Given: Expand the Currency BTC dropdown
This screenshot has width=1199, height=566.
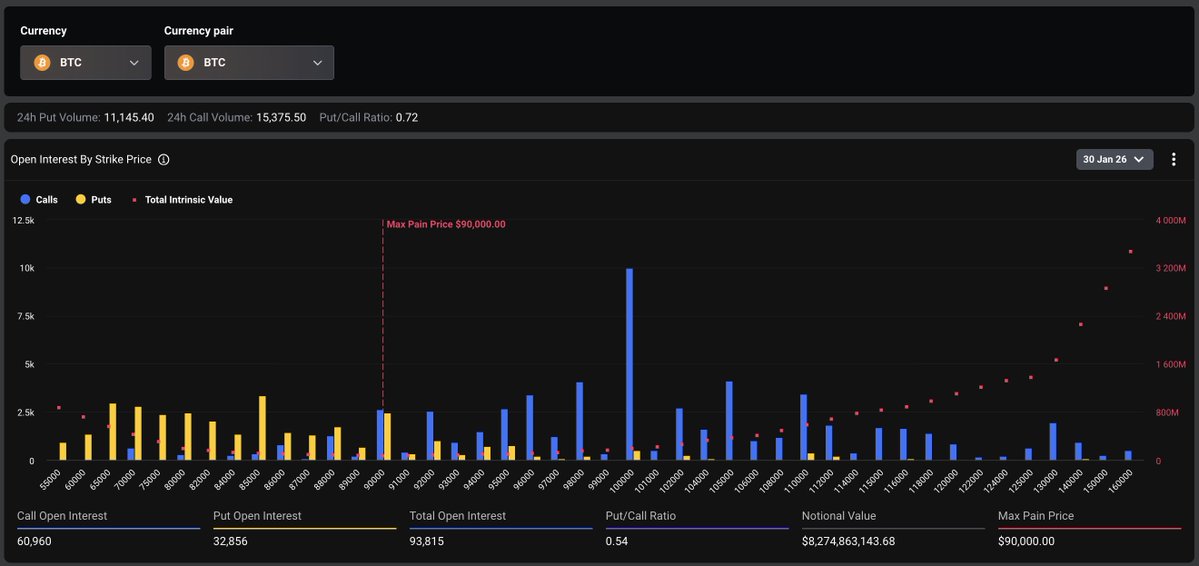Looking at the screenshot, I should [134, 62].
